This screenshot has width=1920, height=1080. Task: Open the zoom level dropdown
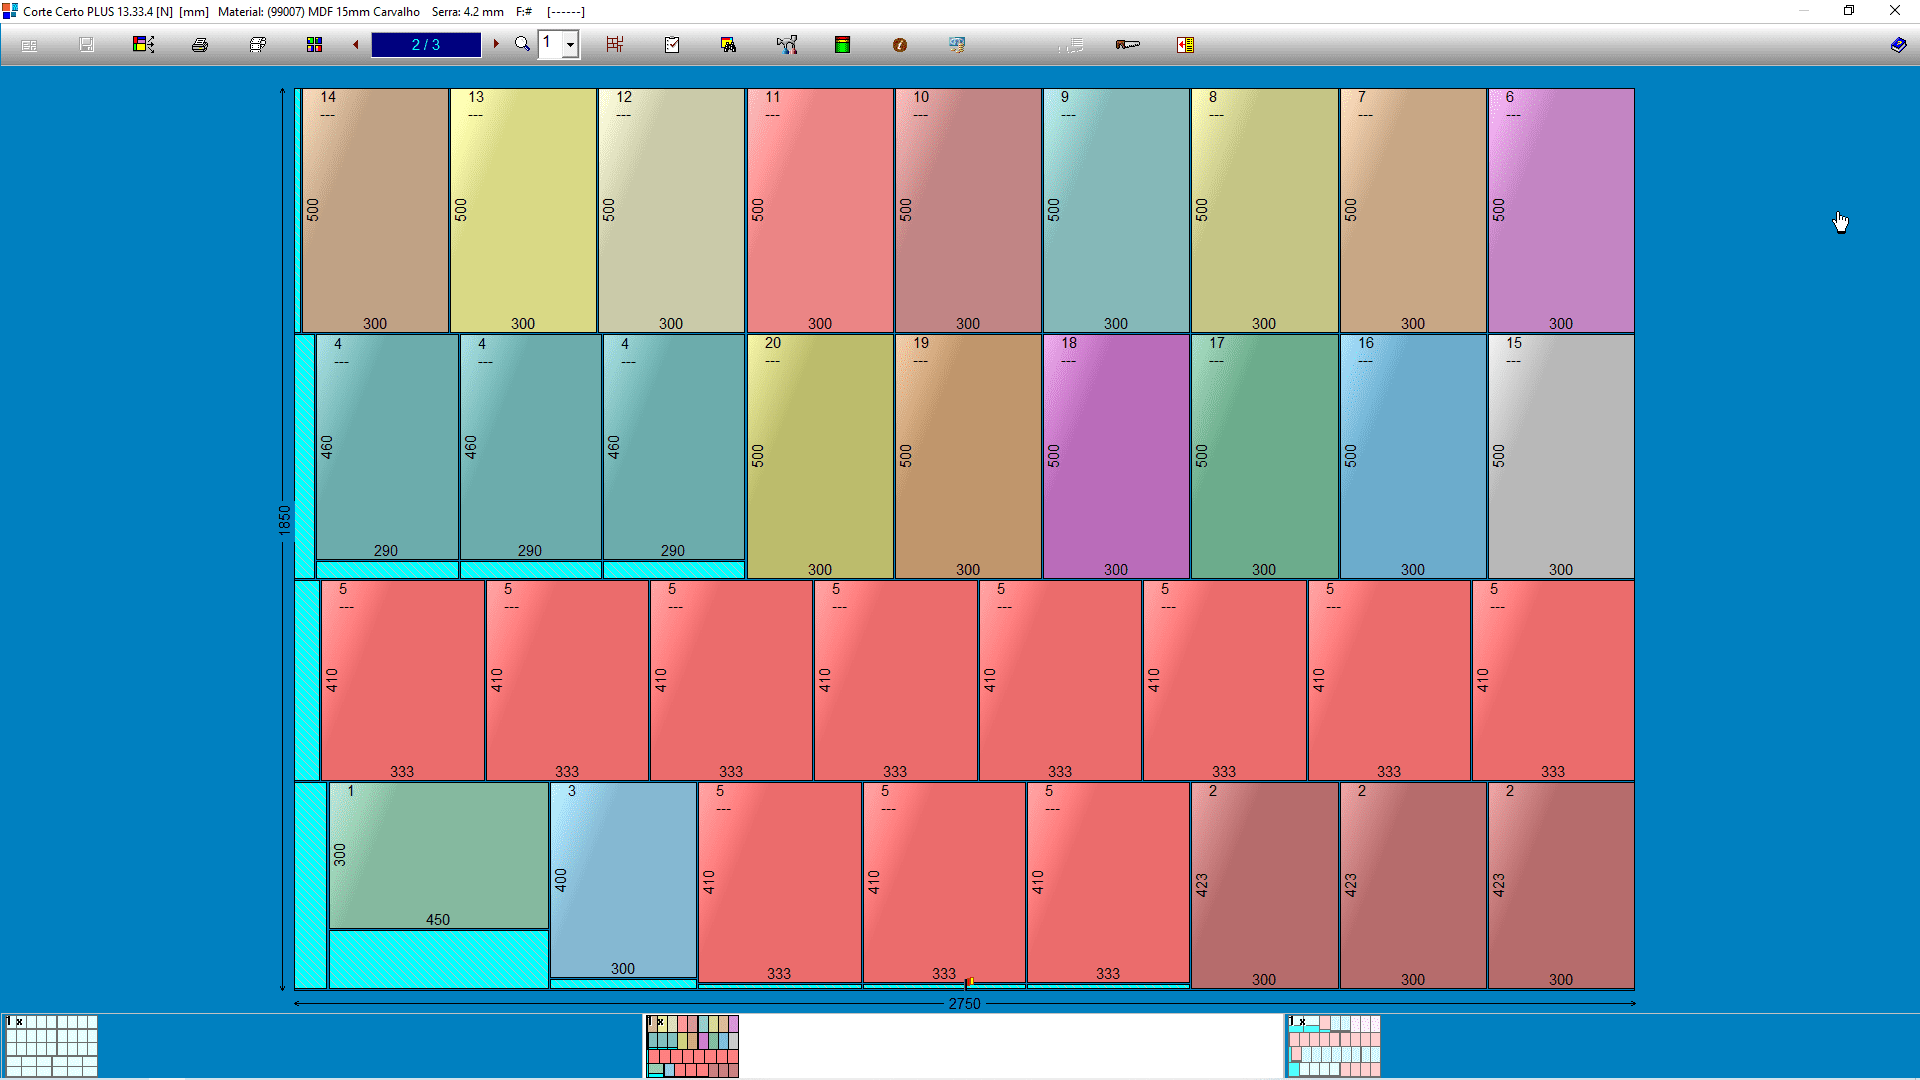pyautogui.click(x=570, y=45)
